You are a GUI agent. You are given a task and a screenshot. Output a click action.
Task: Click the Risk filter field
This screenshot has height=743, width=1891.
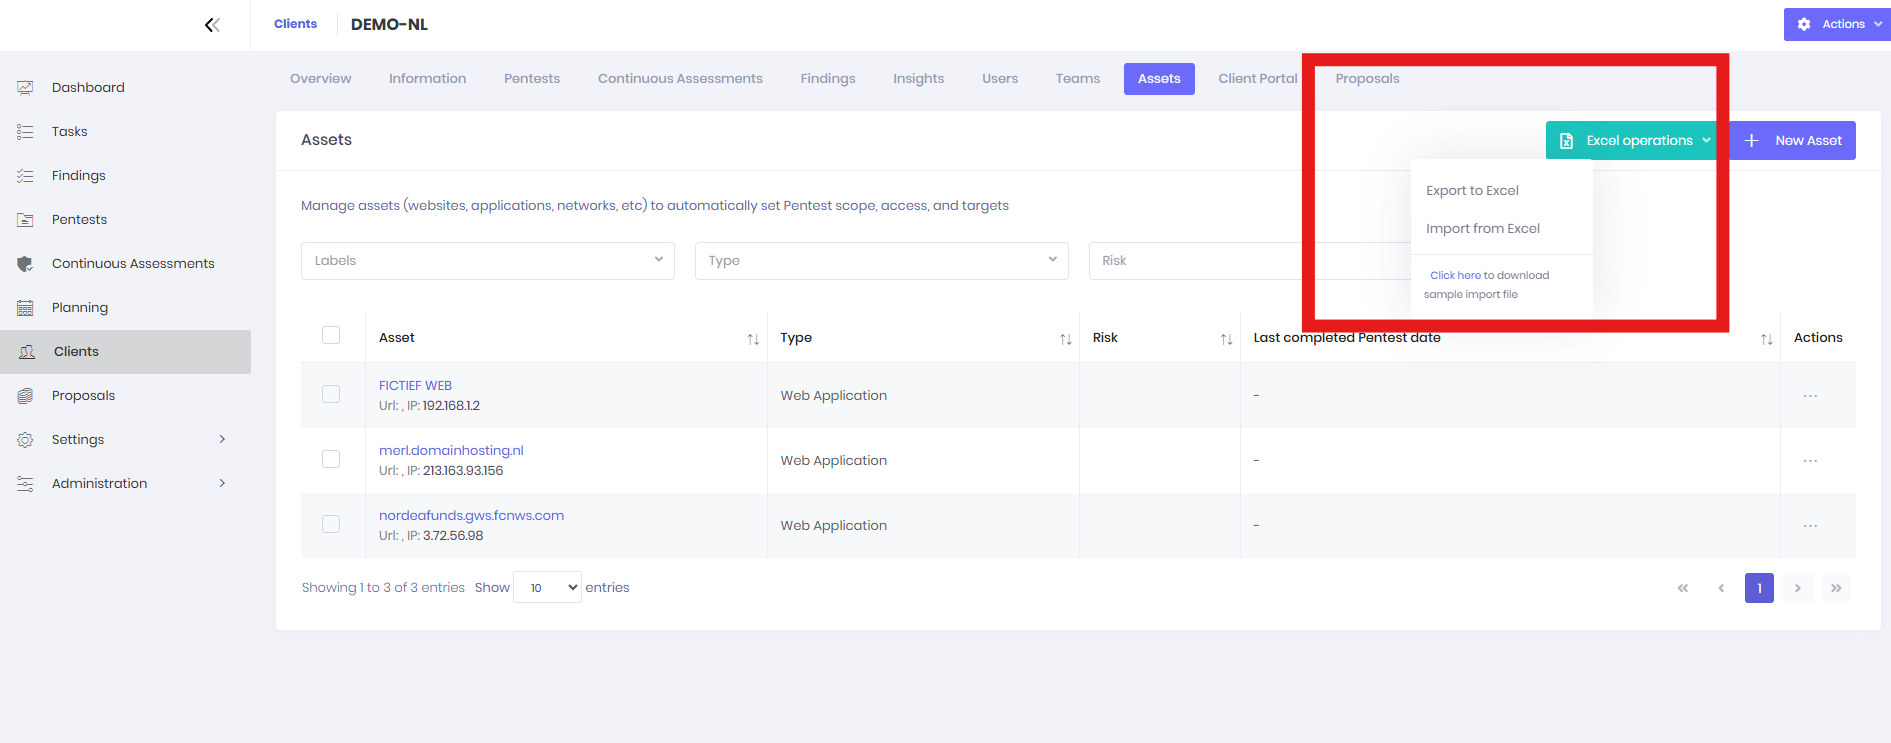(1200, 261)
